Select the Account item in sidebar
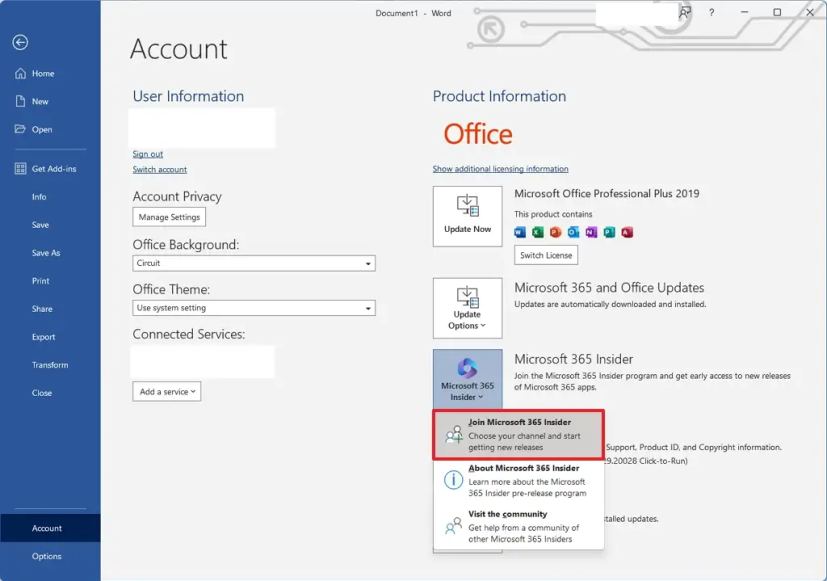This screenshot has width=827, height=581. (50, 528)
